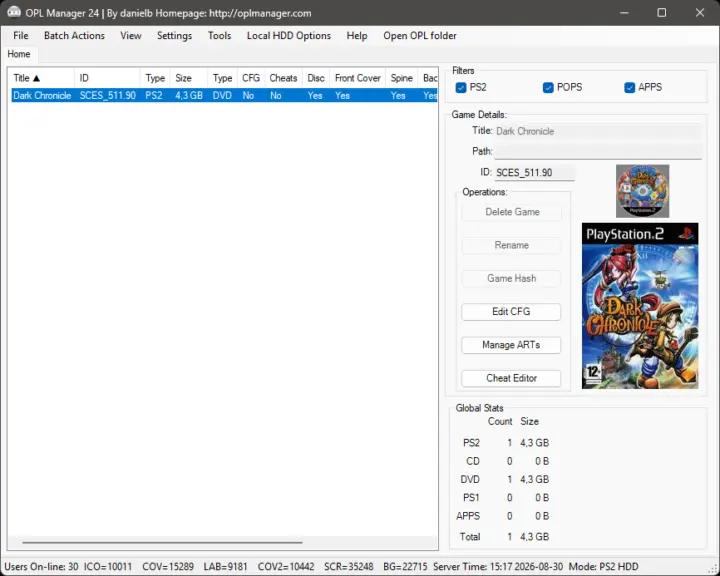Open the Batch Actions menu
The image size is (720, 576).
pos(74,35)
